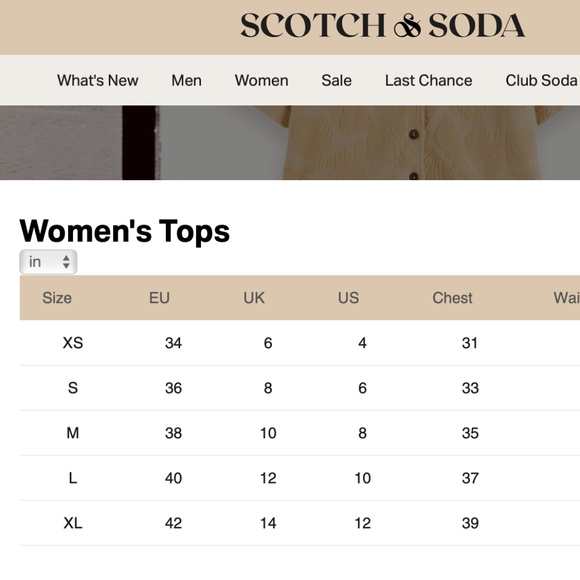
Task: Select the M size cell
Action: pyautogui.click(x=73, y=433)
